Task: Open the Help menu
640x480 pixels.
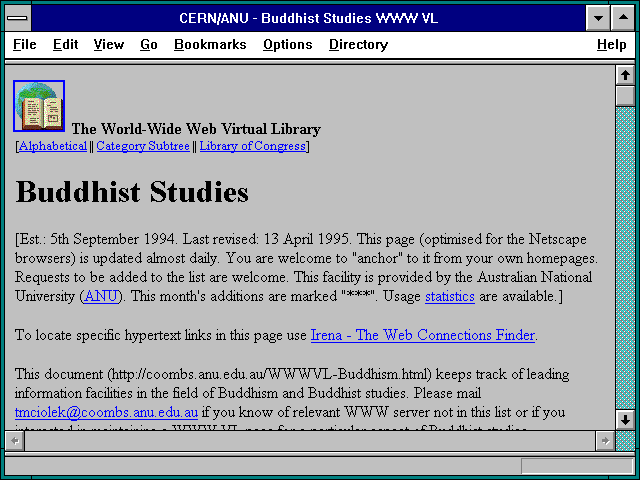Action: point(611,44)
